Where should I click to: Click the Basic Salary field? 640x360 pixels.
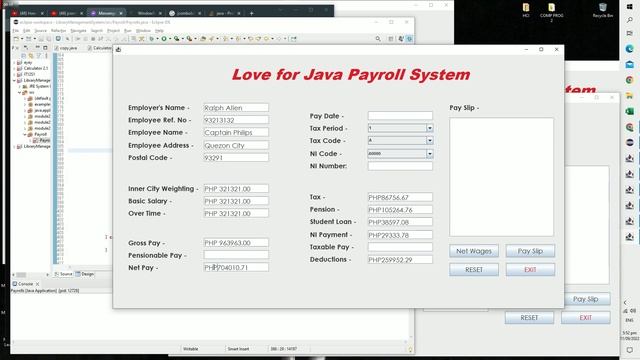tap(236, 201)
